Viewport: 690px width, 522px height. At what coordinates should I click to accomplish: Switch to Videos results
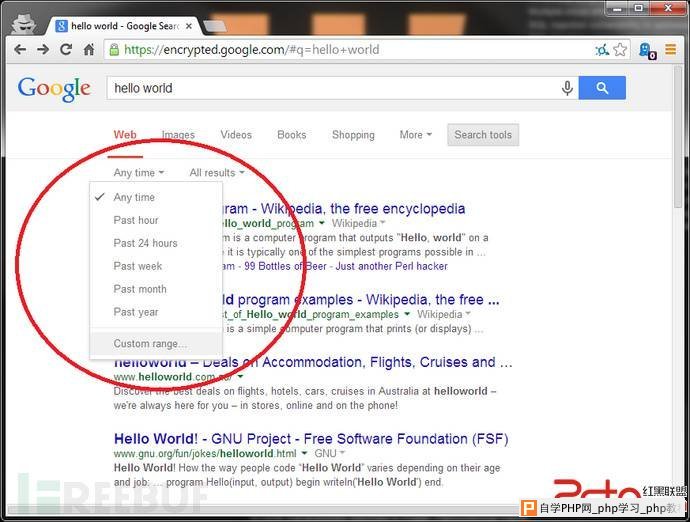[x=236, y=135]
